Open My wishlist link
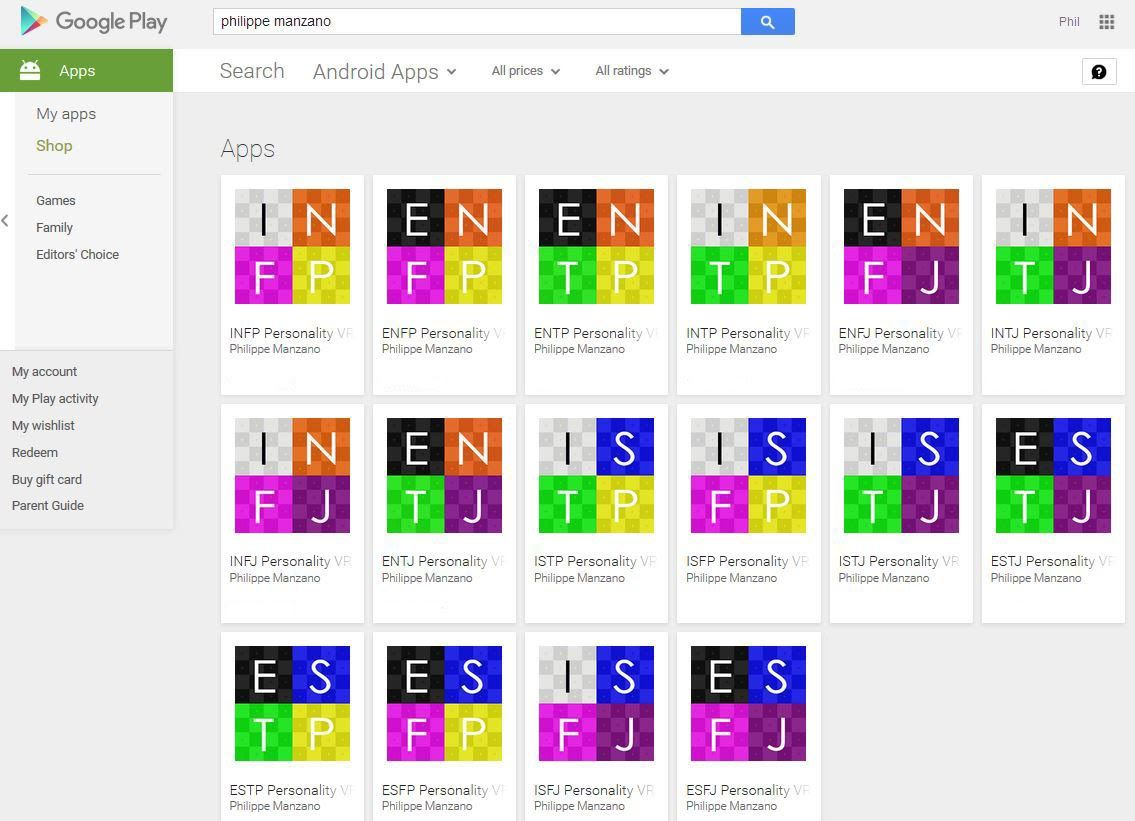The width and height of the screenshot is (1135, 821). click(43, 426)
